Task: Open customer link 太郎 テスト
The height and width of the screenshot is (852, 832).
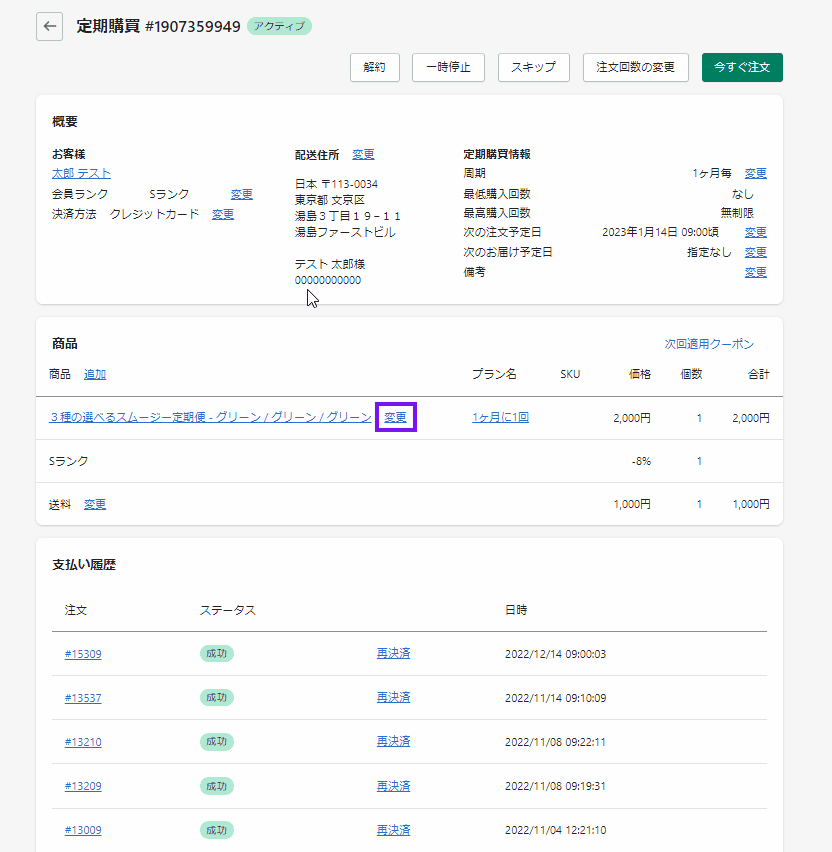Action: [81, 174]
